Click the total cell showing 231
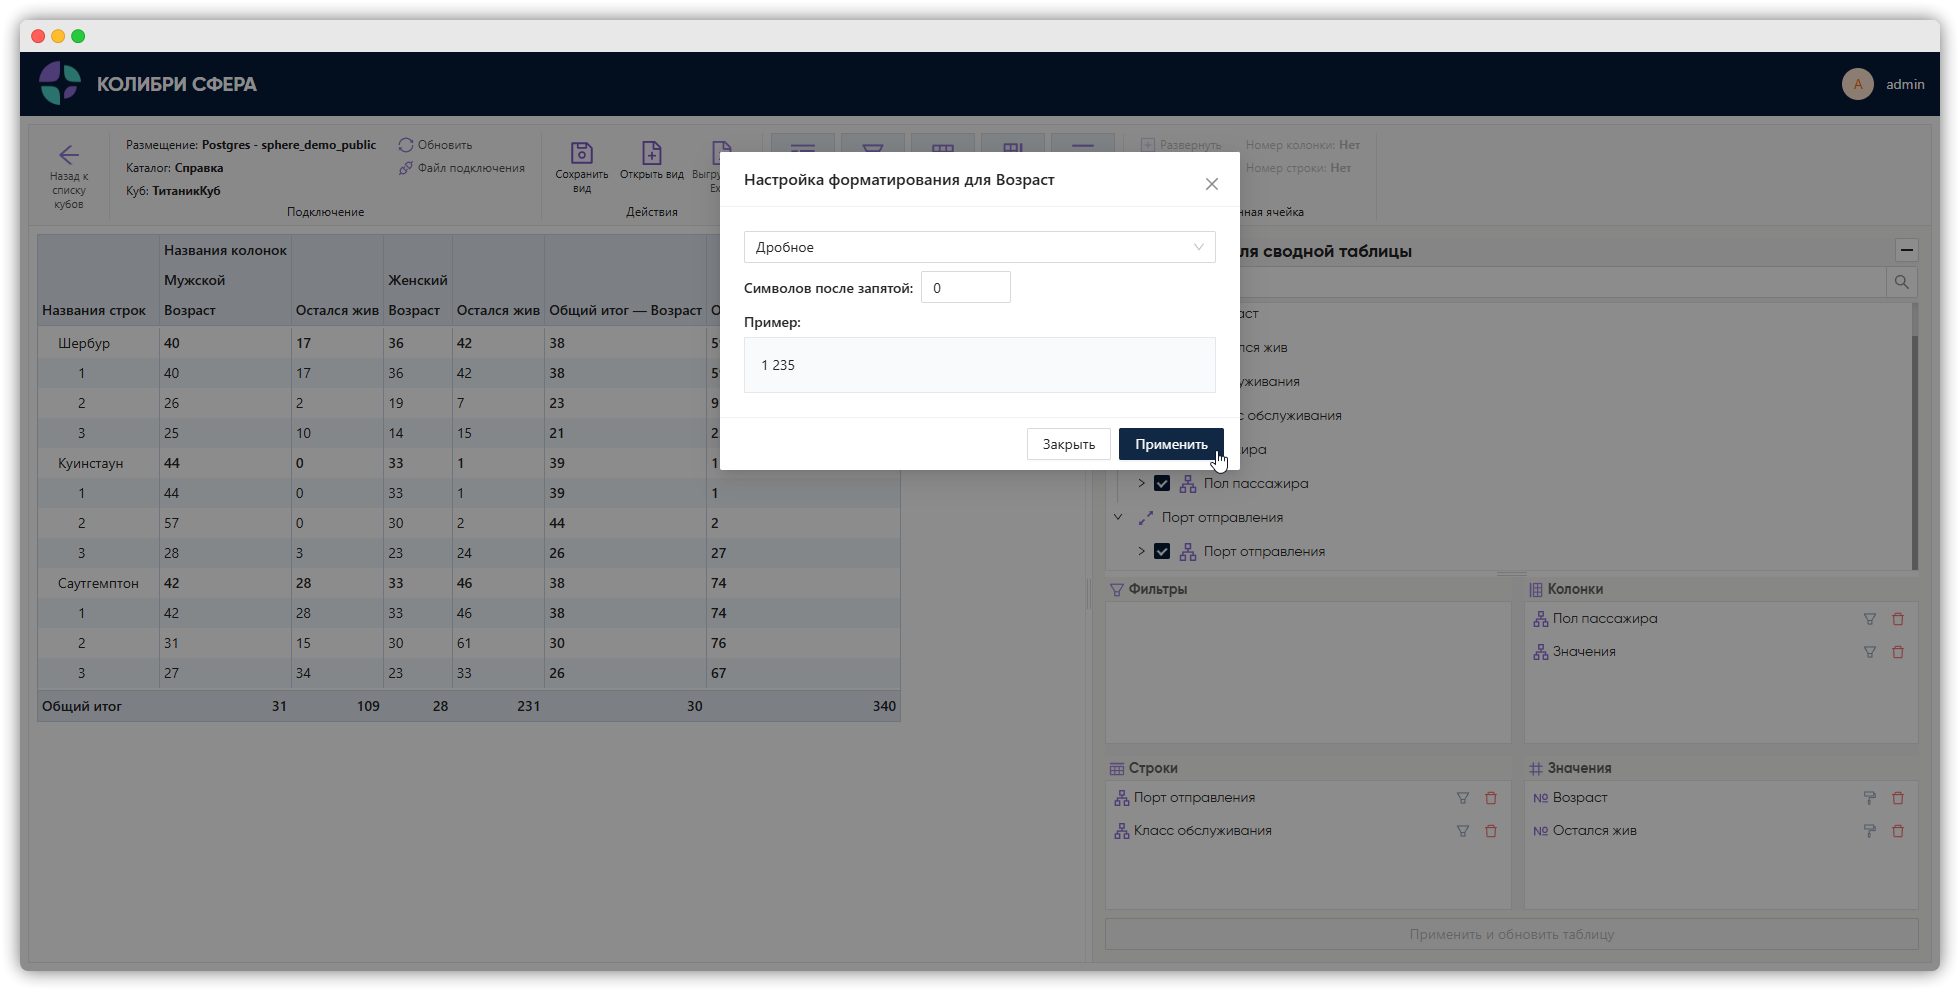 pyautogui.click(x=528, y=706)
